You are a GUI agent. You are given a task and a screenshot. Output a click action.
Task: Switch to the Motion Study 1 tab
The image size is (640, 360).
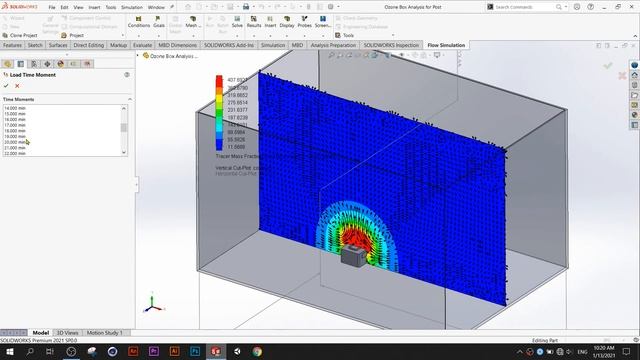pos(105,333)
